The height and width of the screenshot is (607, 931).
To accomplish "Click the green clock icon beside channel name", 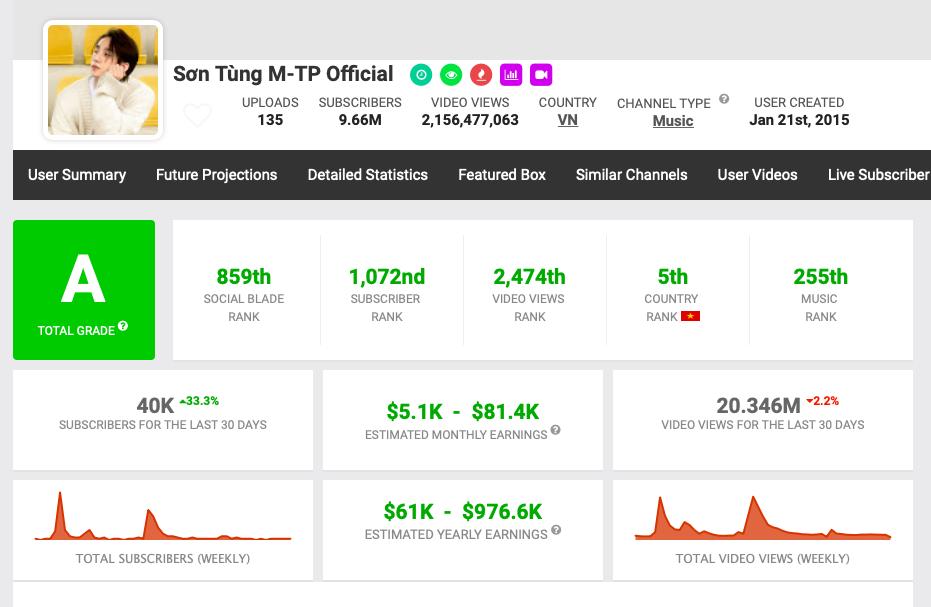I will 421,75.
